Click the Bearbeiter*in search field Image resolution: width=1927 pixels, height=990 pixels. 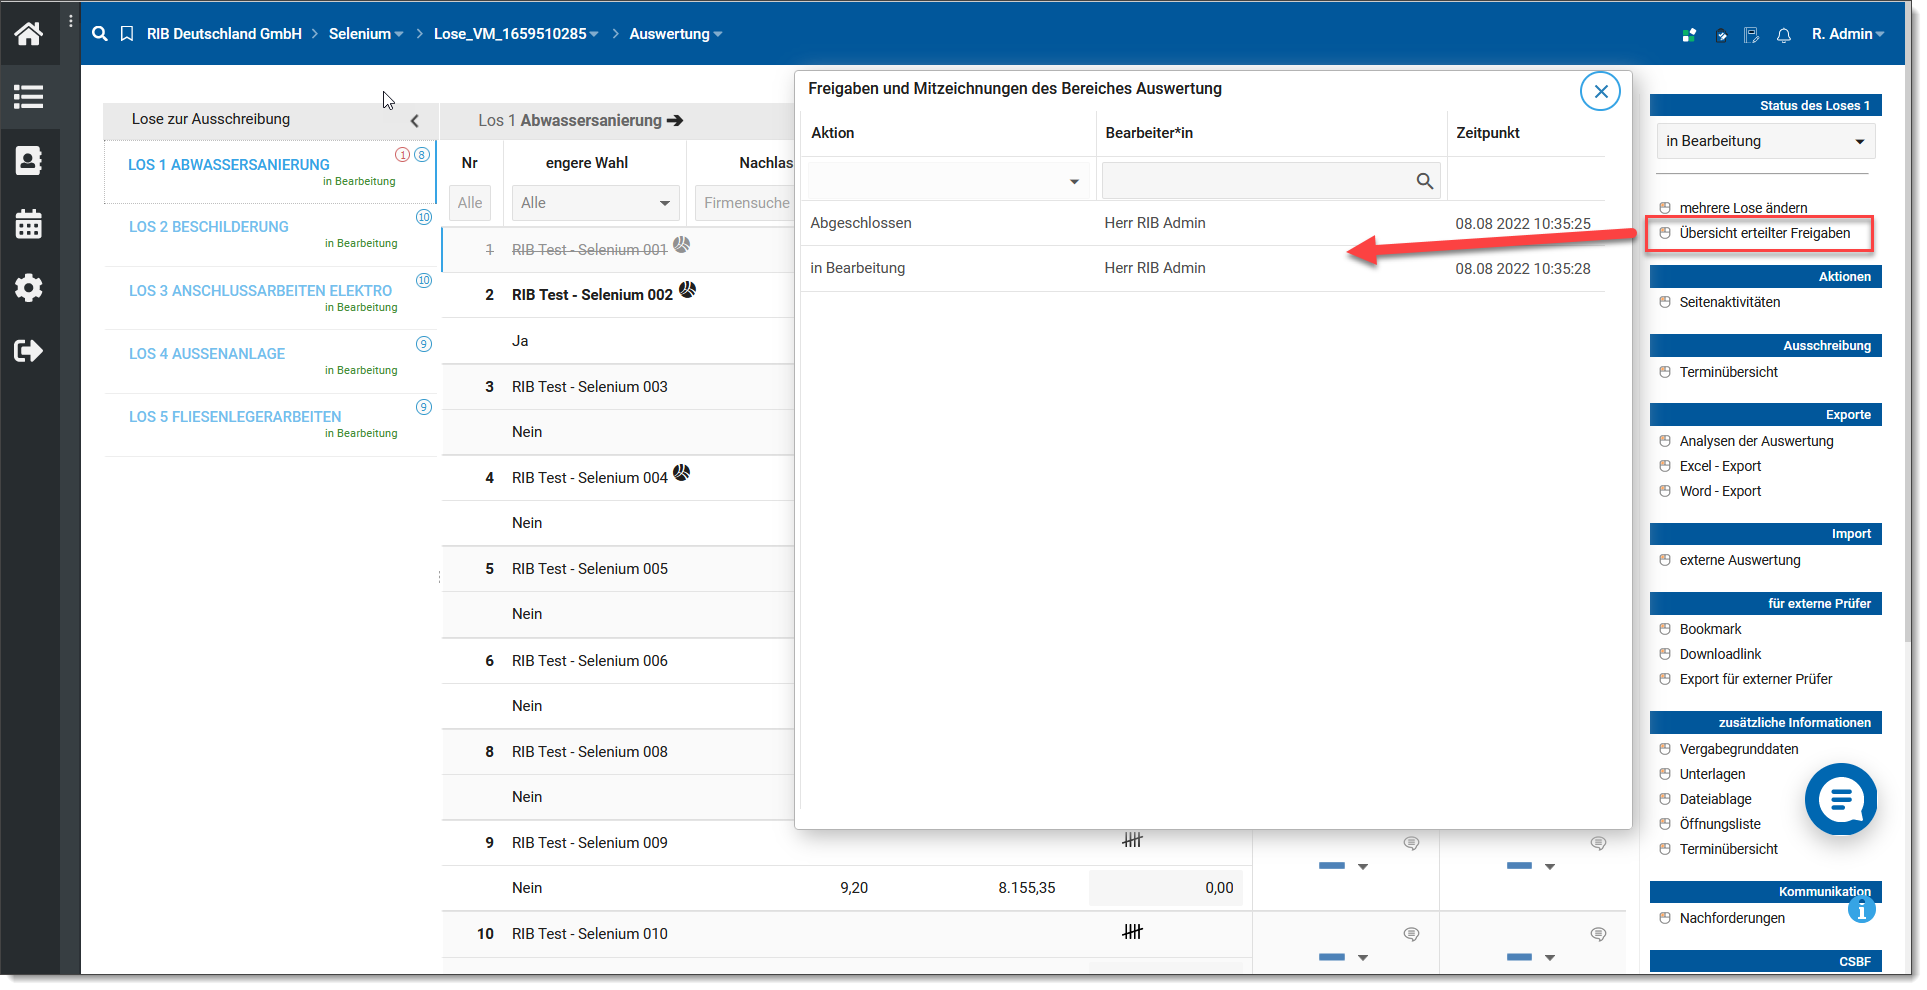(x=1270, y=181)
